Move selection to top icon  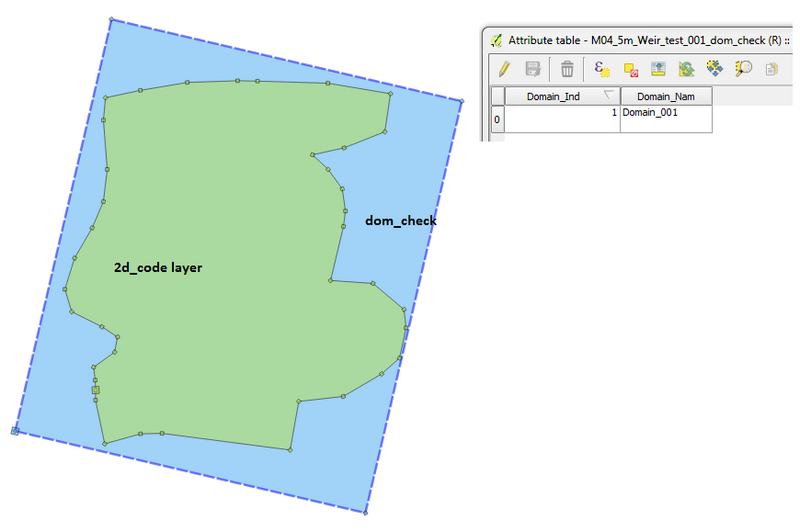658,69
